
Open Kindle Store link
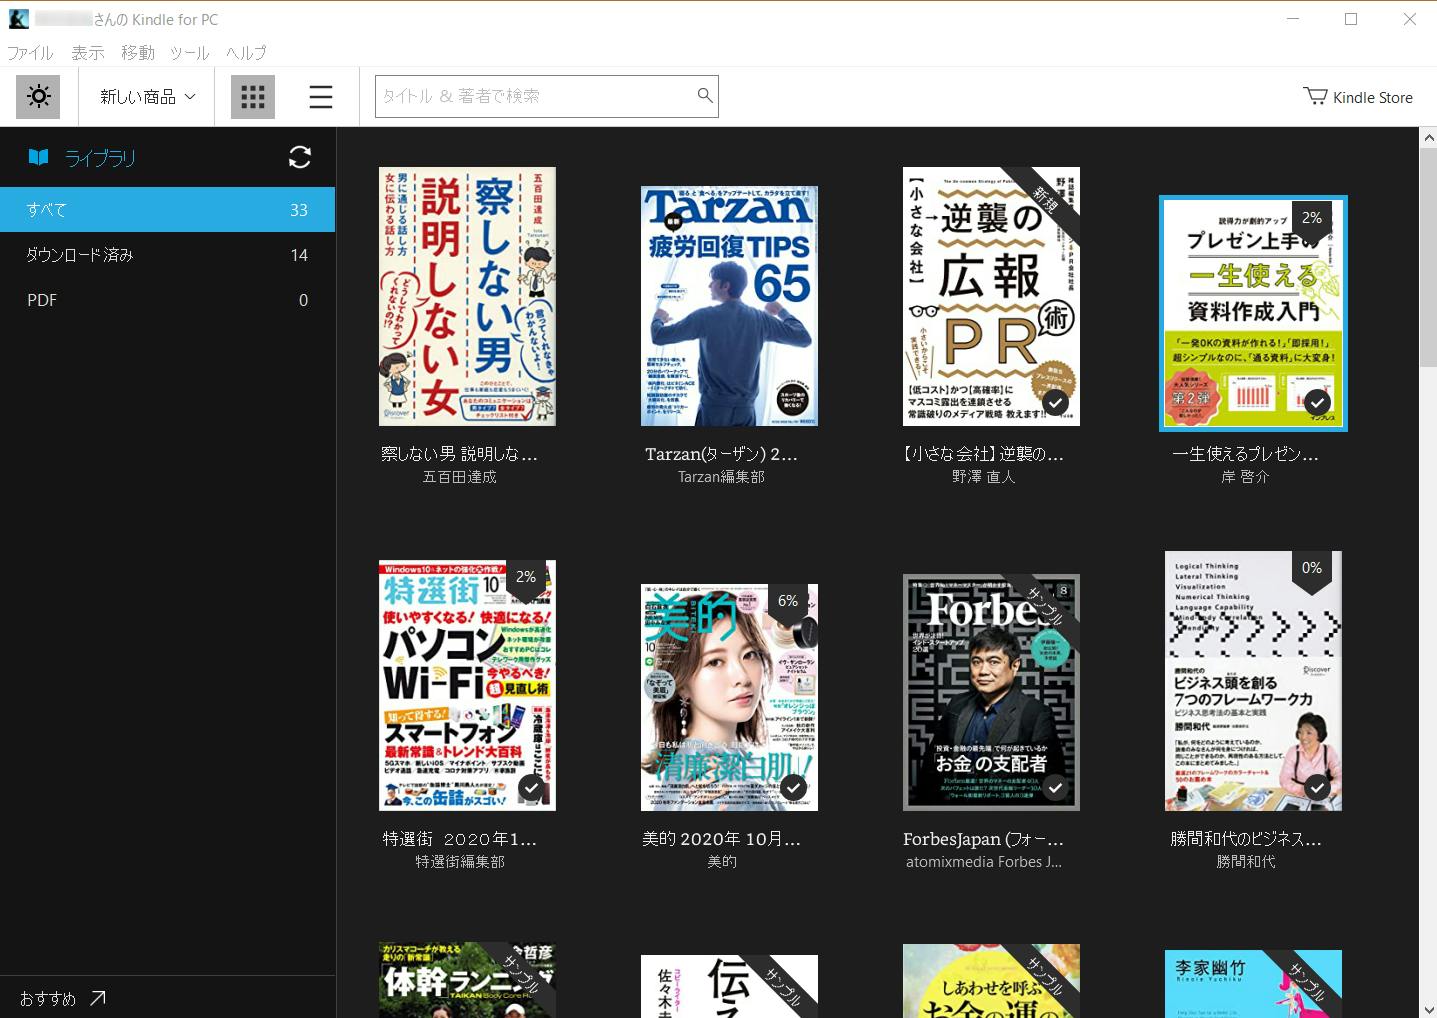click(1358, 97)
